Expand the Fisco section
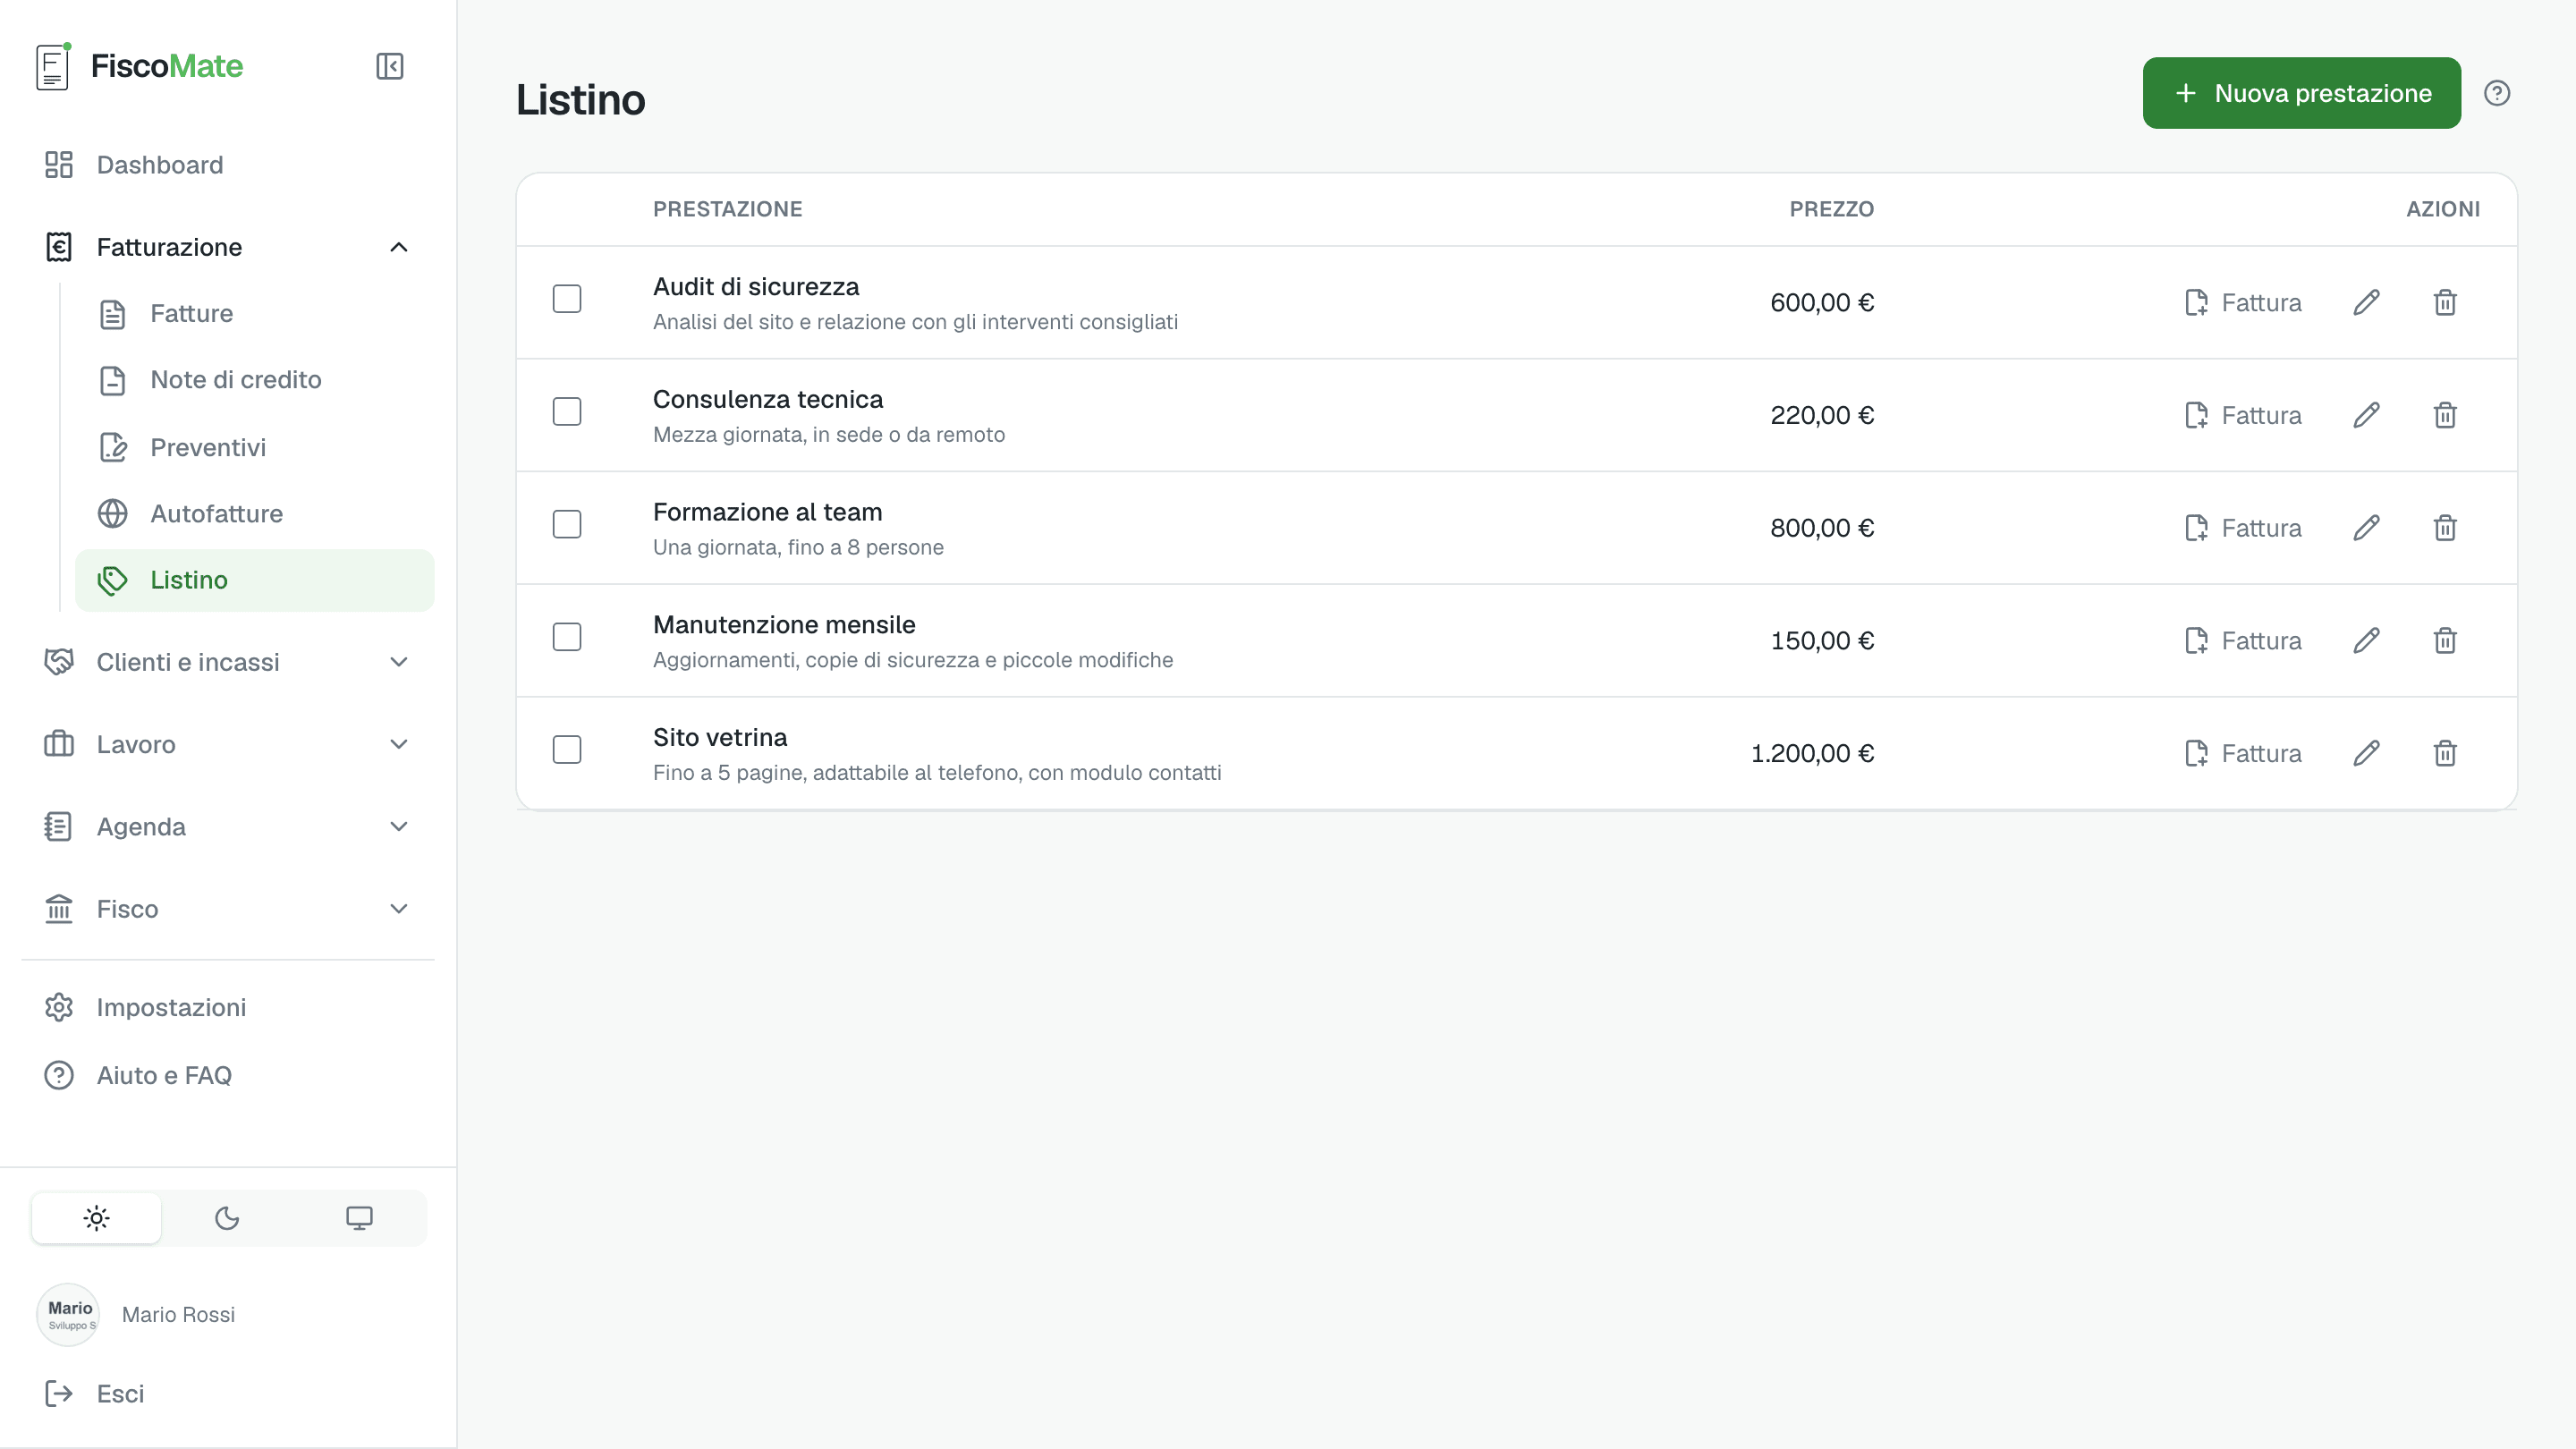2576x1449 pixels. [228, 909]
